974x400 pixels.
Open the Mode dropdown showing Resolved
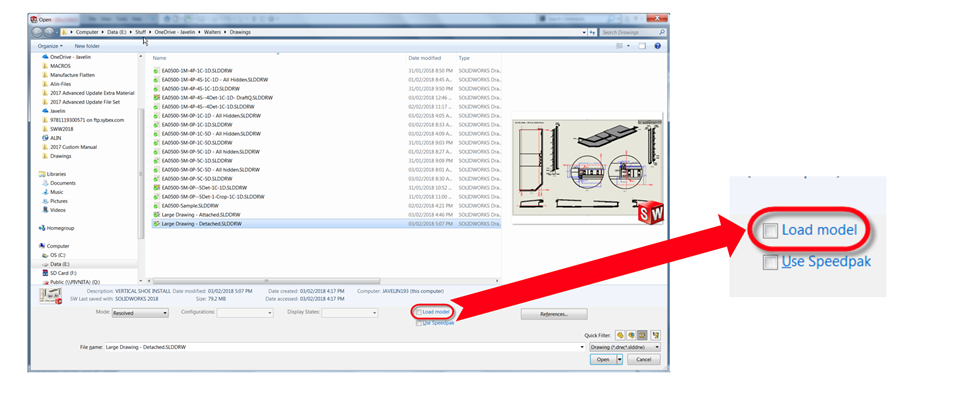pyautogui.click(x=140, y=313)
